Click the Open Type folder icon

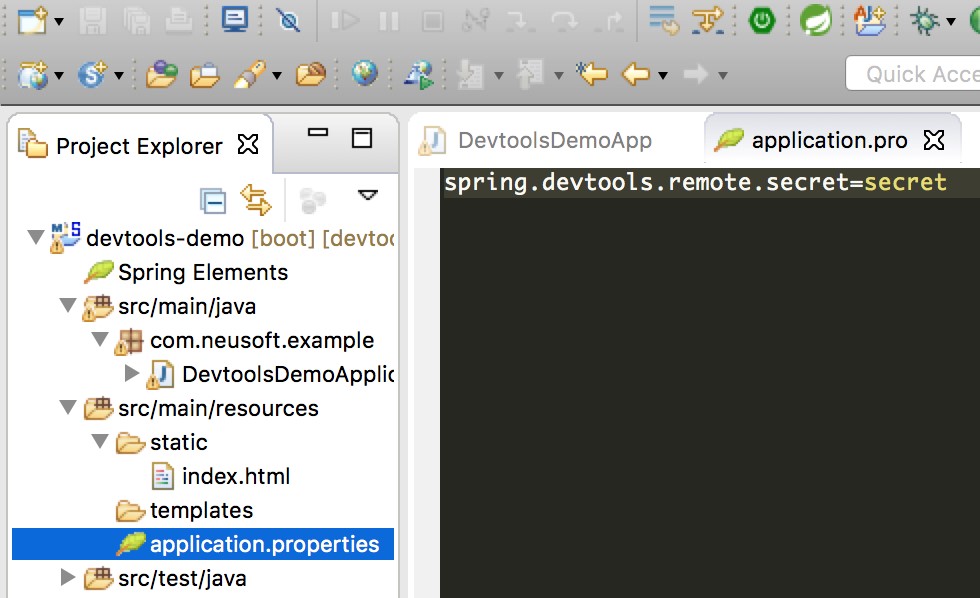click(161, 74)
